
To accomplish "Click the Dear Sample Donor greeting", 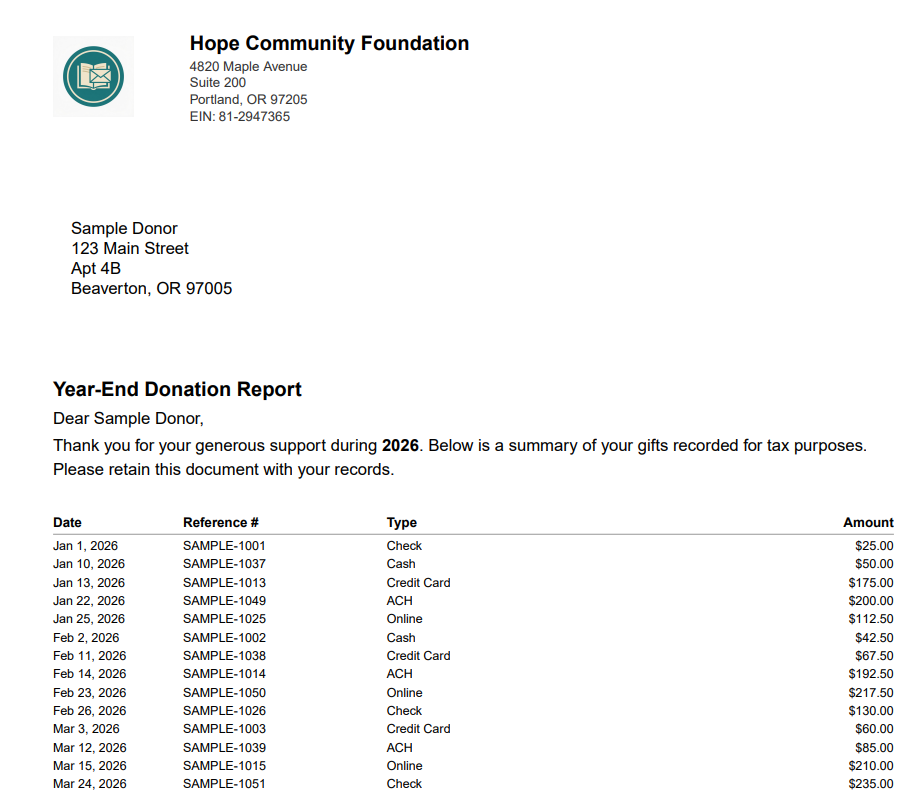I will click(x=128, y=418).
